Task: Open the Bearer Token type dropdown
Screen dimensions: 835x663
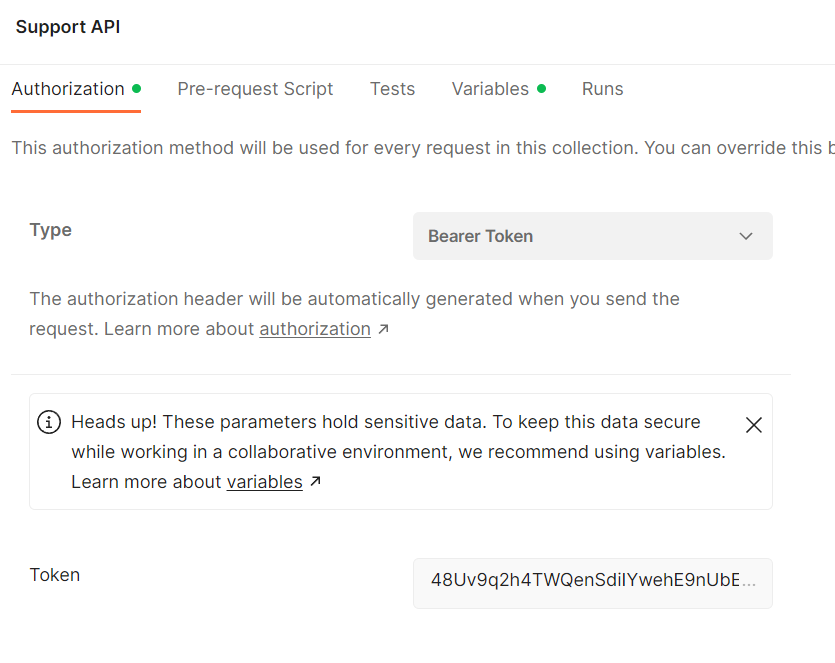Action: 592,236
